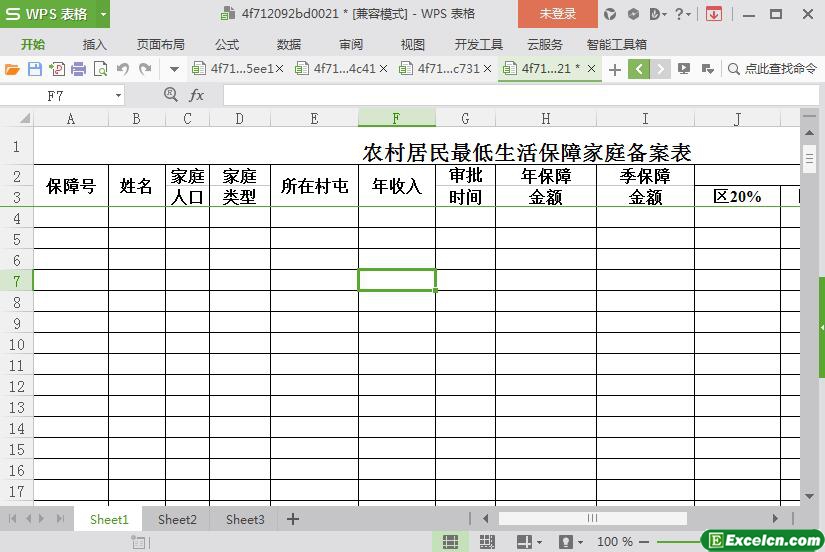
Task: Open print preview icon
Action: tap(100, 69)
